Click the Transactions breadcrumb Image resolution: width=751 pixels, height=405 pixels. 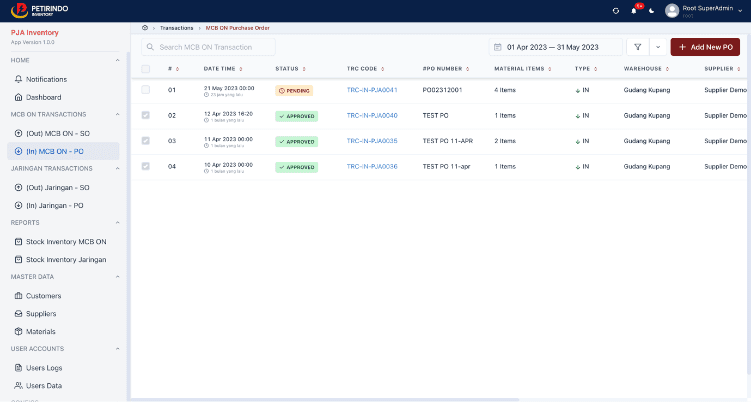click(177, 28)
